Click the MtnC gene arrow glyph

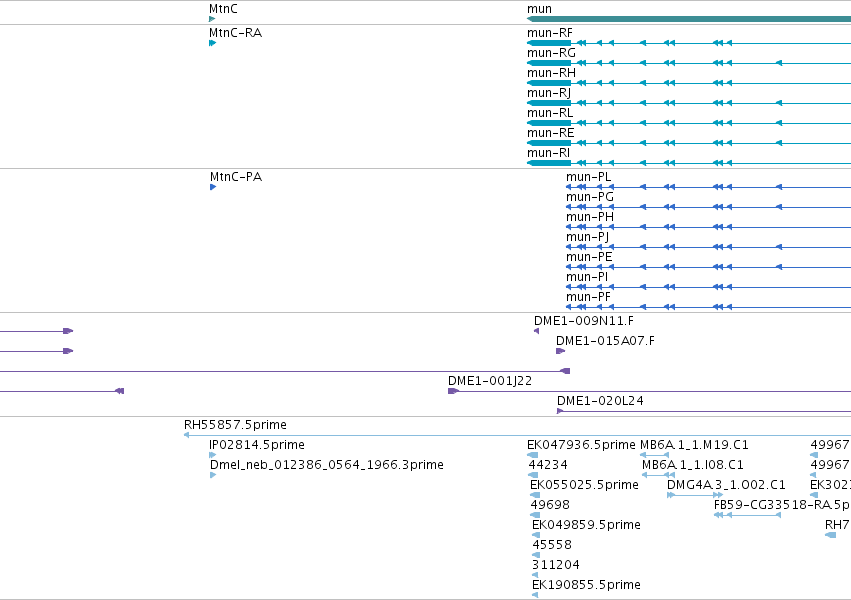point(212,19)
